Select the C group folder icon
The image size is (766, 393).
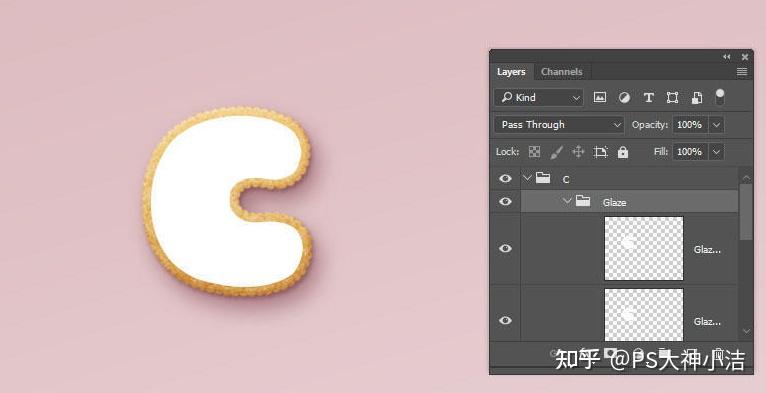543,177
